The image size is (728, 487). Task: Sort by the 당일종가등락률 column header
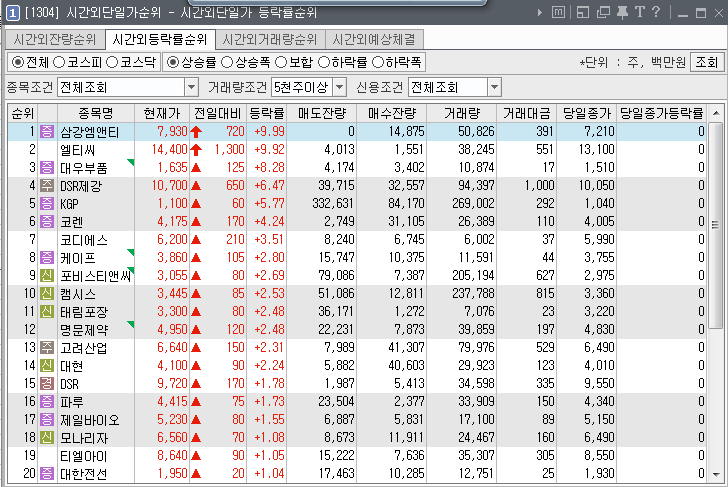point(662,113)
